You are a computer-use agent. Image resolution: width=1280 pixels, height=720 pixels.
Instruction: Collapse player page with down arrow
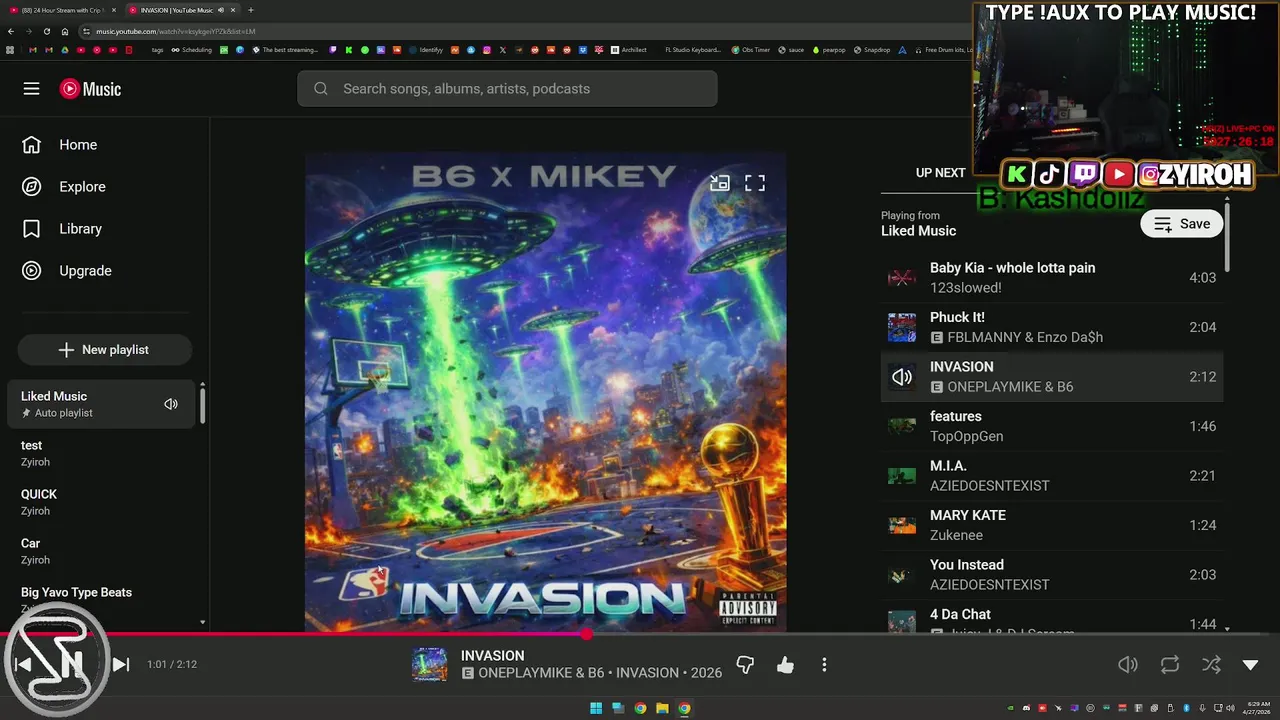click(1250, 664)
